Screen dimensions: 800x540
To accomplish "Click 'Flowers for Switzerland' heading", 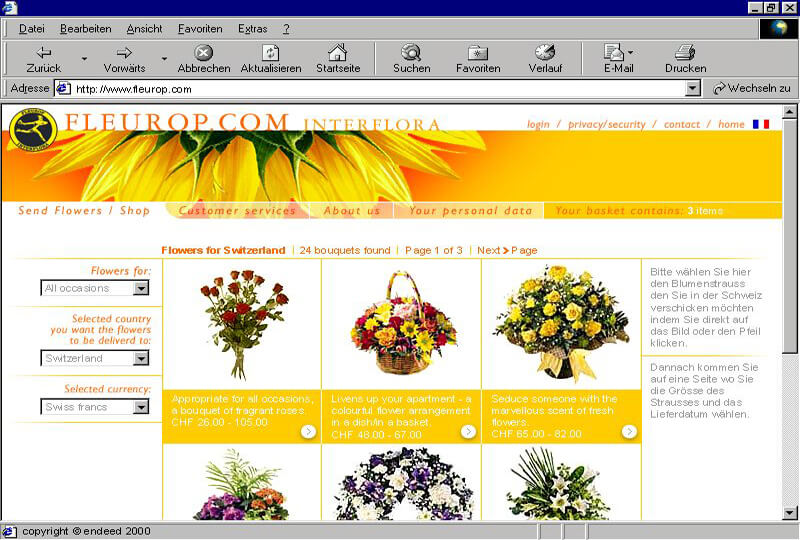I will 223,250.
